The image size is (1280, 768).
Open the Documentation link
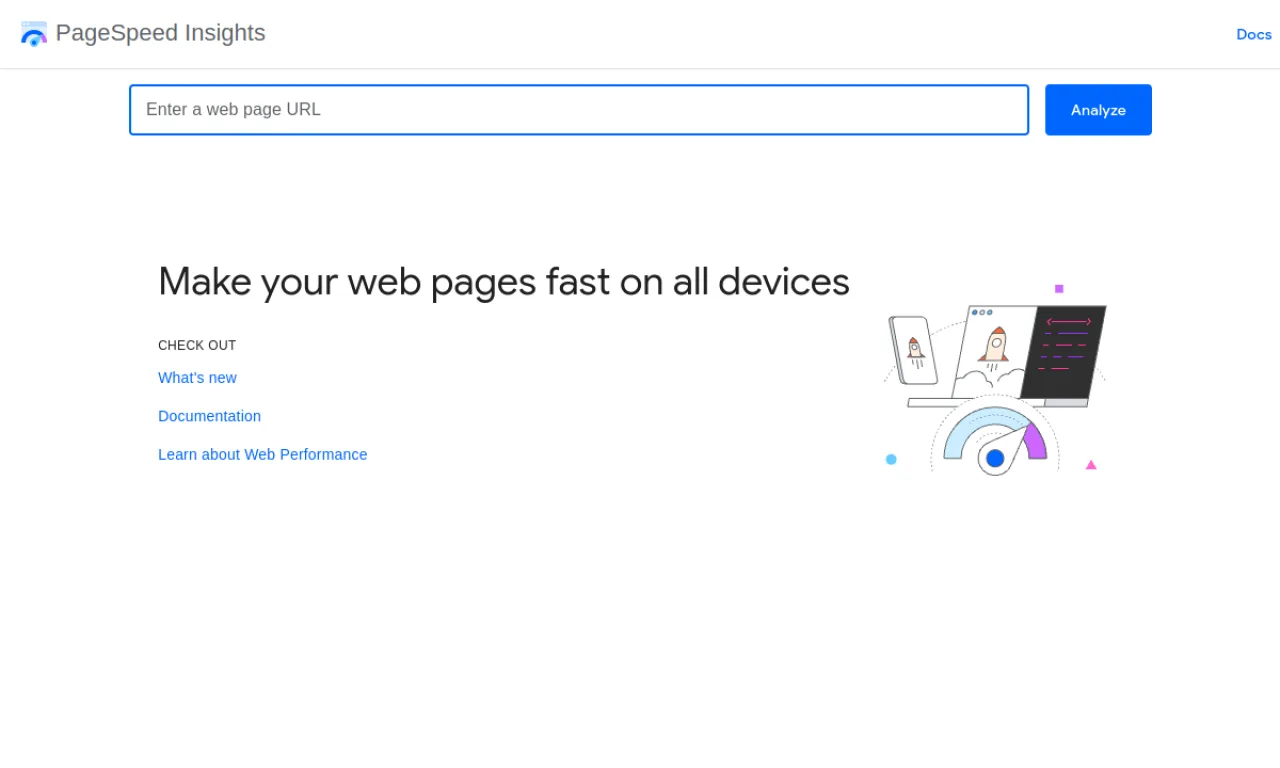tap(209, 416)
